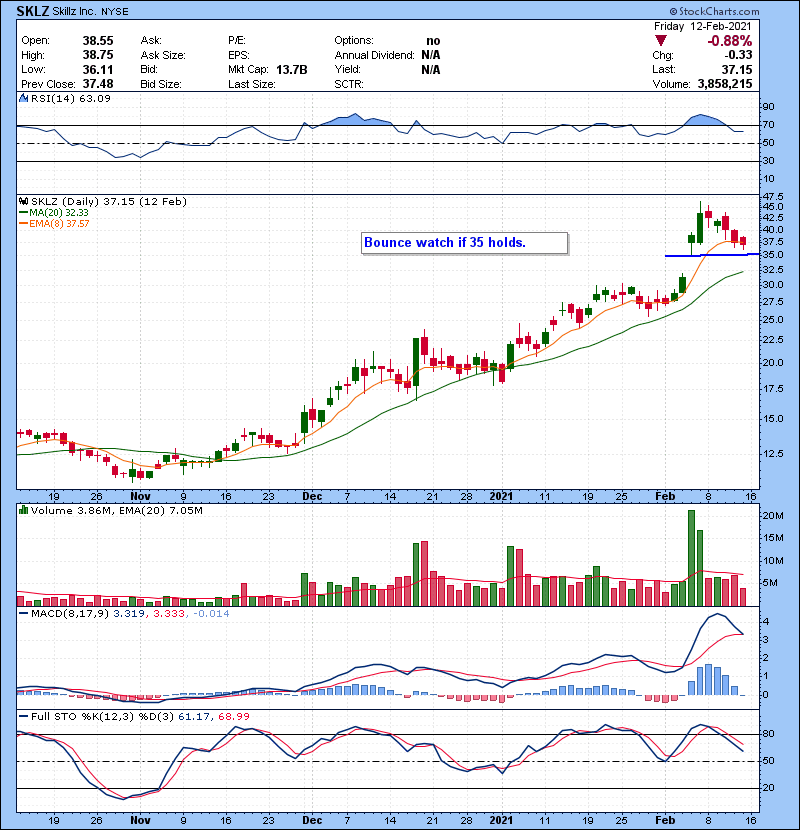Click the candlestick icon beside SKLZ (Daily)
The width and height of the screenshot is (800, 830).
tap(23, 201)
